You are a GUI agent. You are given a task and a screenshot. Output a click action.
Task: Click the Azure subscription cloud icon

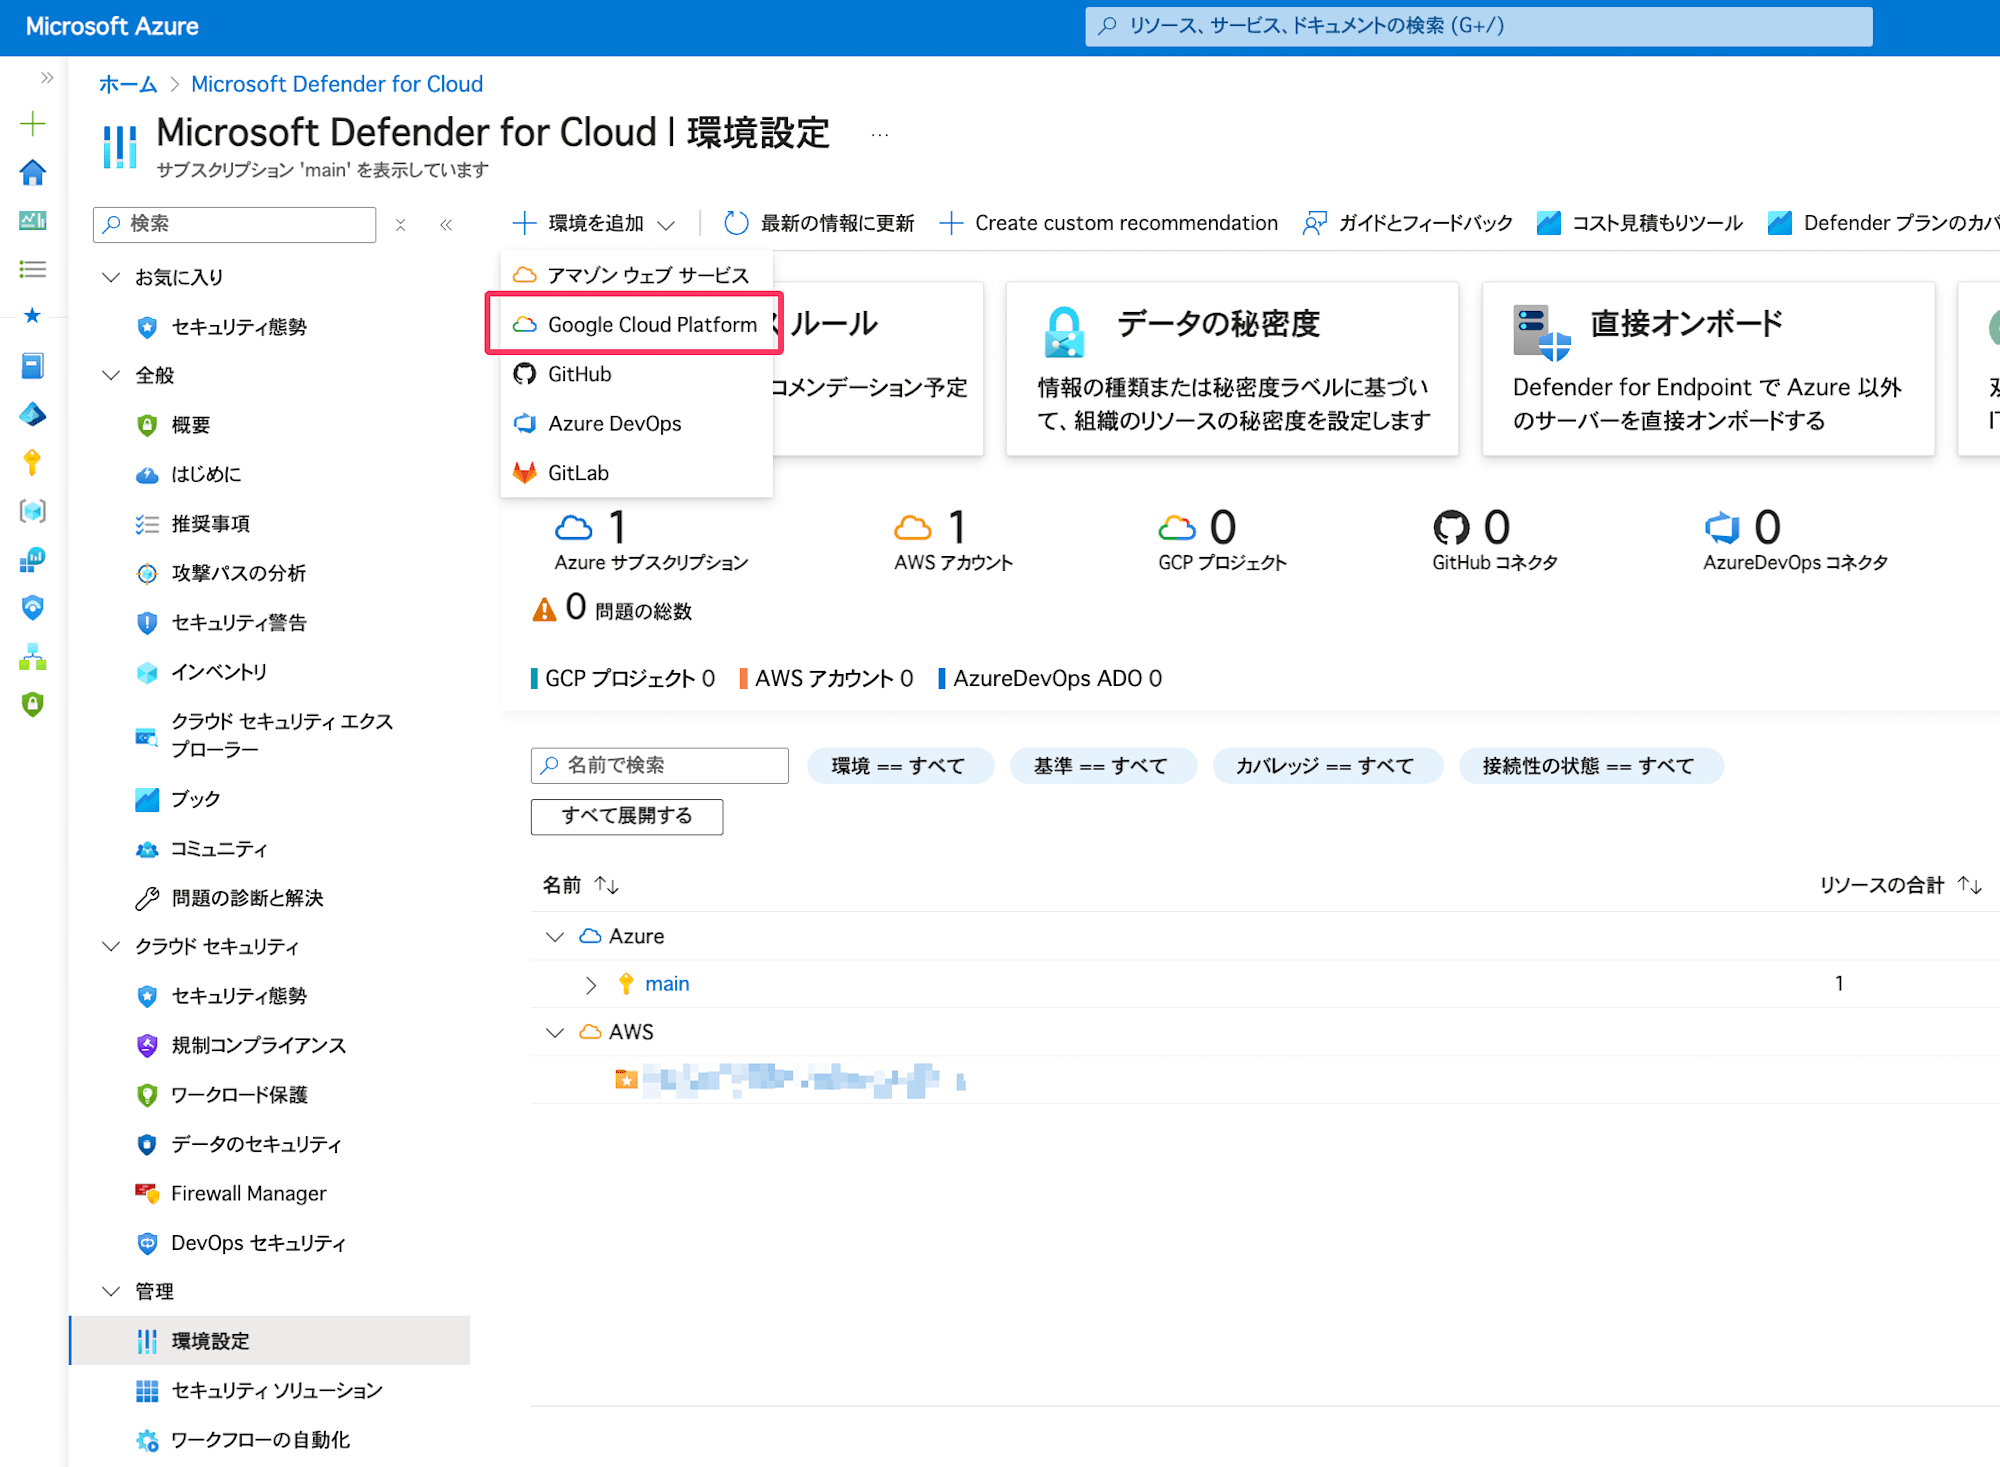[573, 527]
